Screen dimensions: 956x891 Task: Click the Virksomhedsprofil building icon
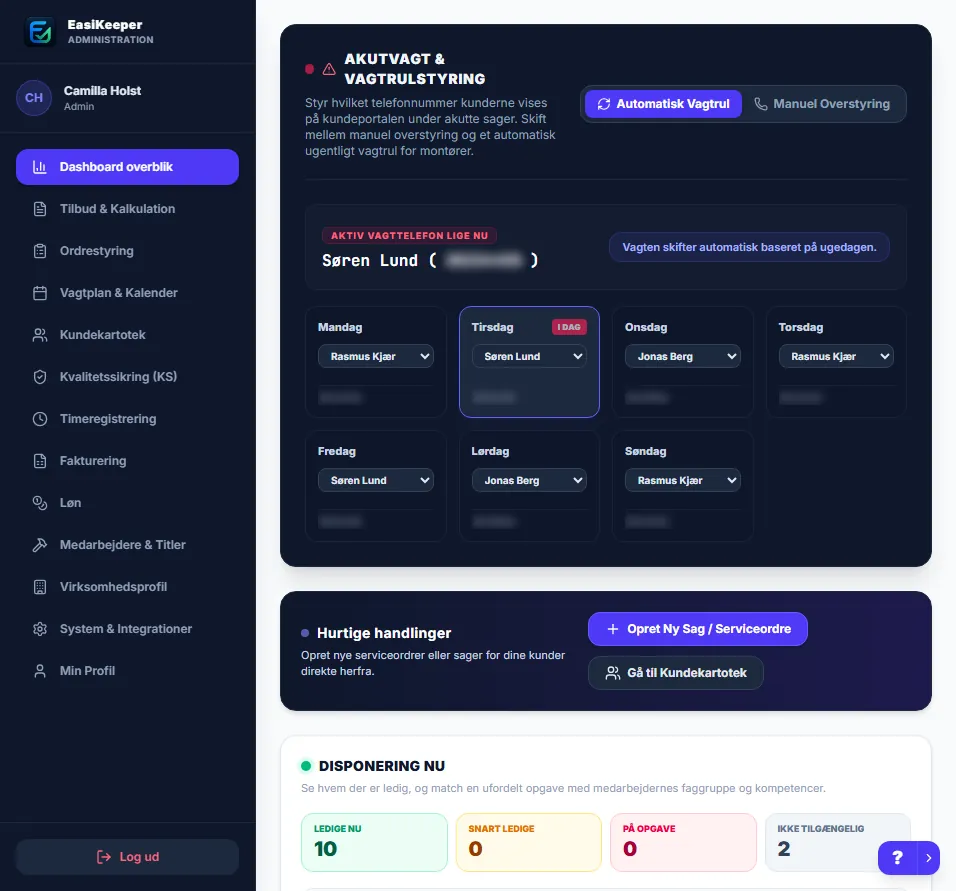point(40,587)
